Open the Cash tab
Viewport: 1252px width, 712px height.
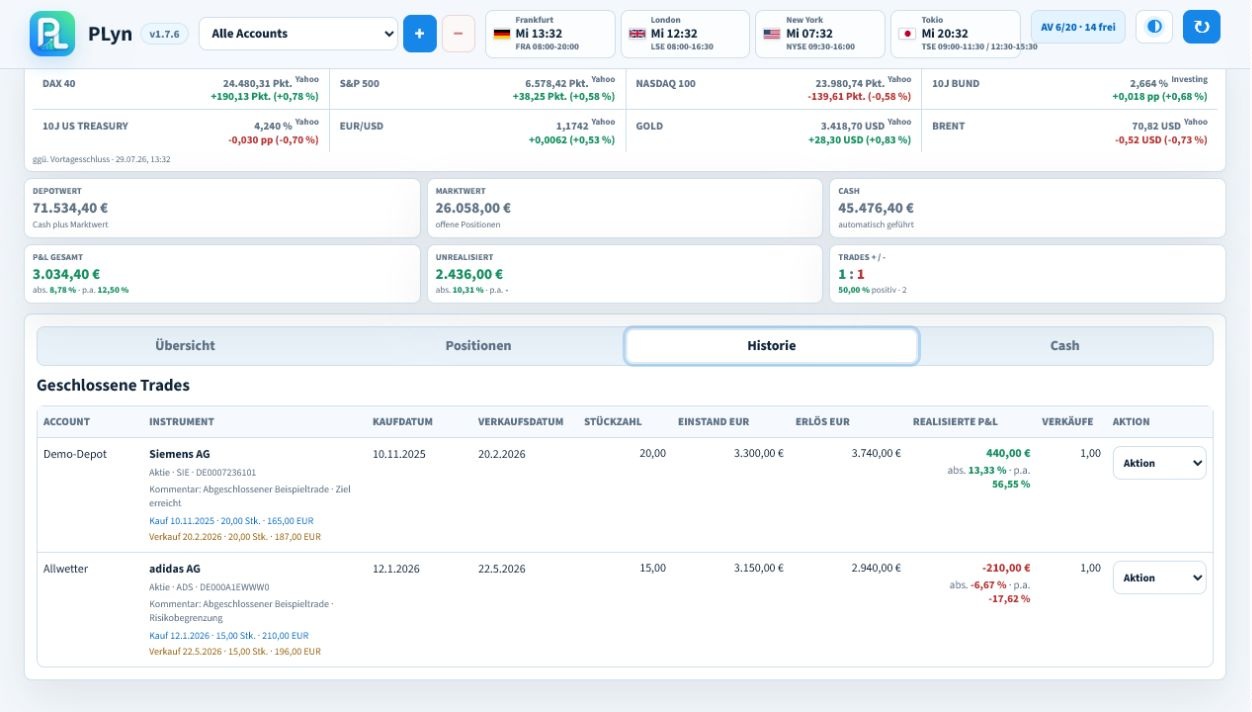(x=1064, y=346)
